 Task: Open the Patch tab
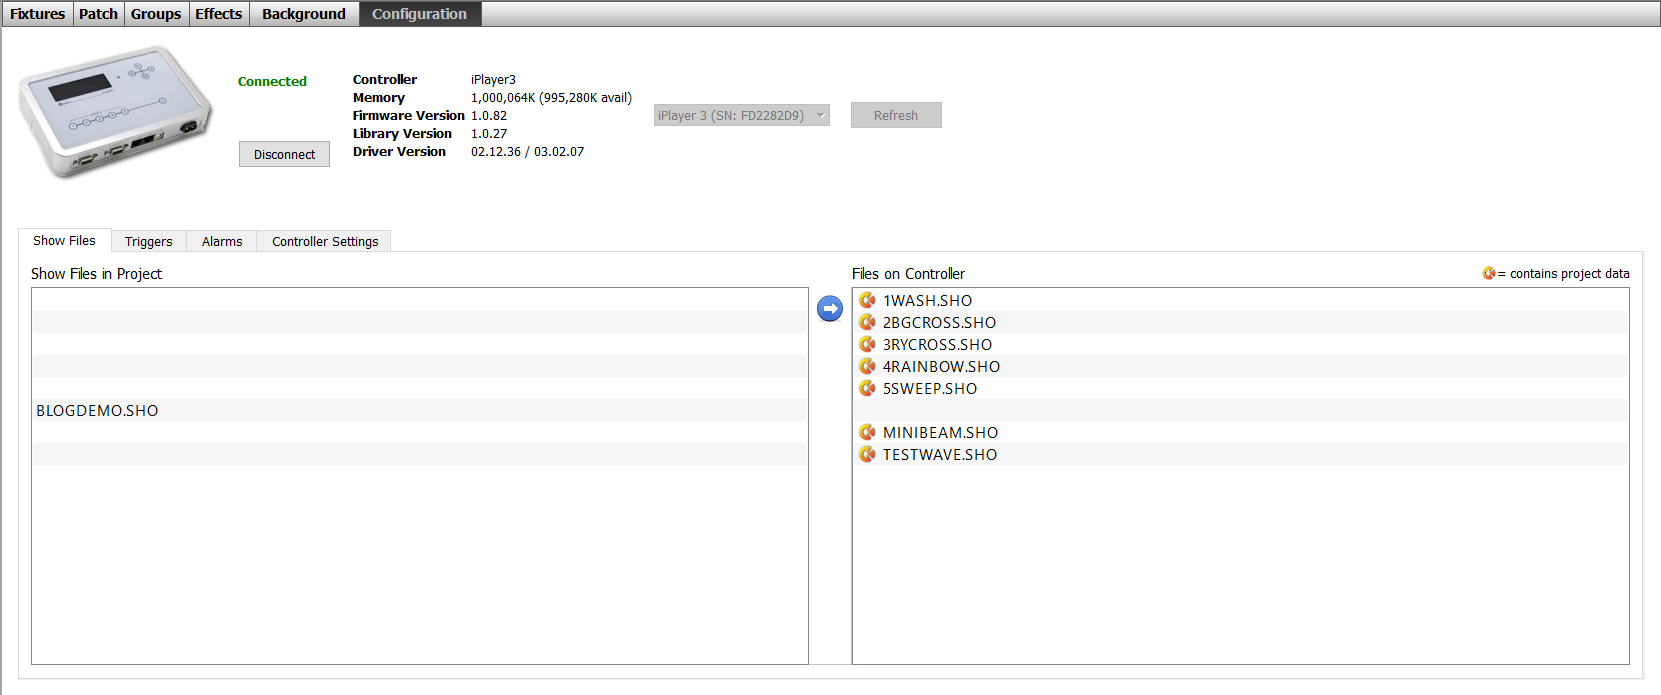(98, 14)
